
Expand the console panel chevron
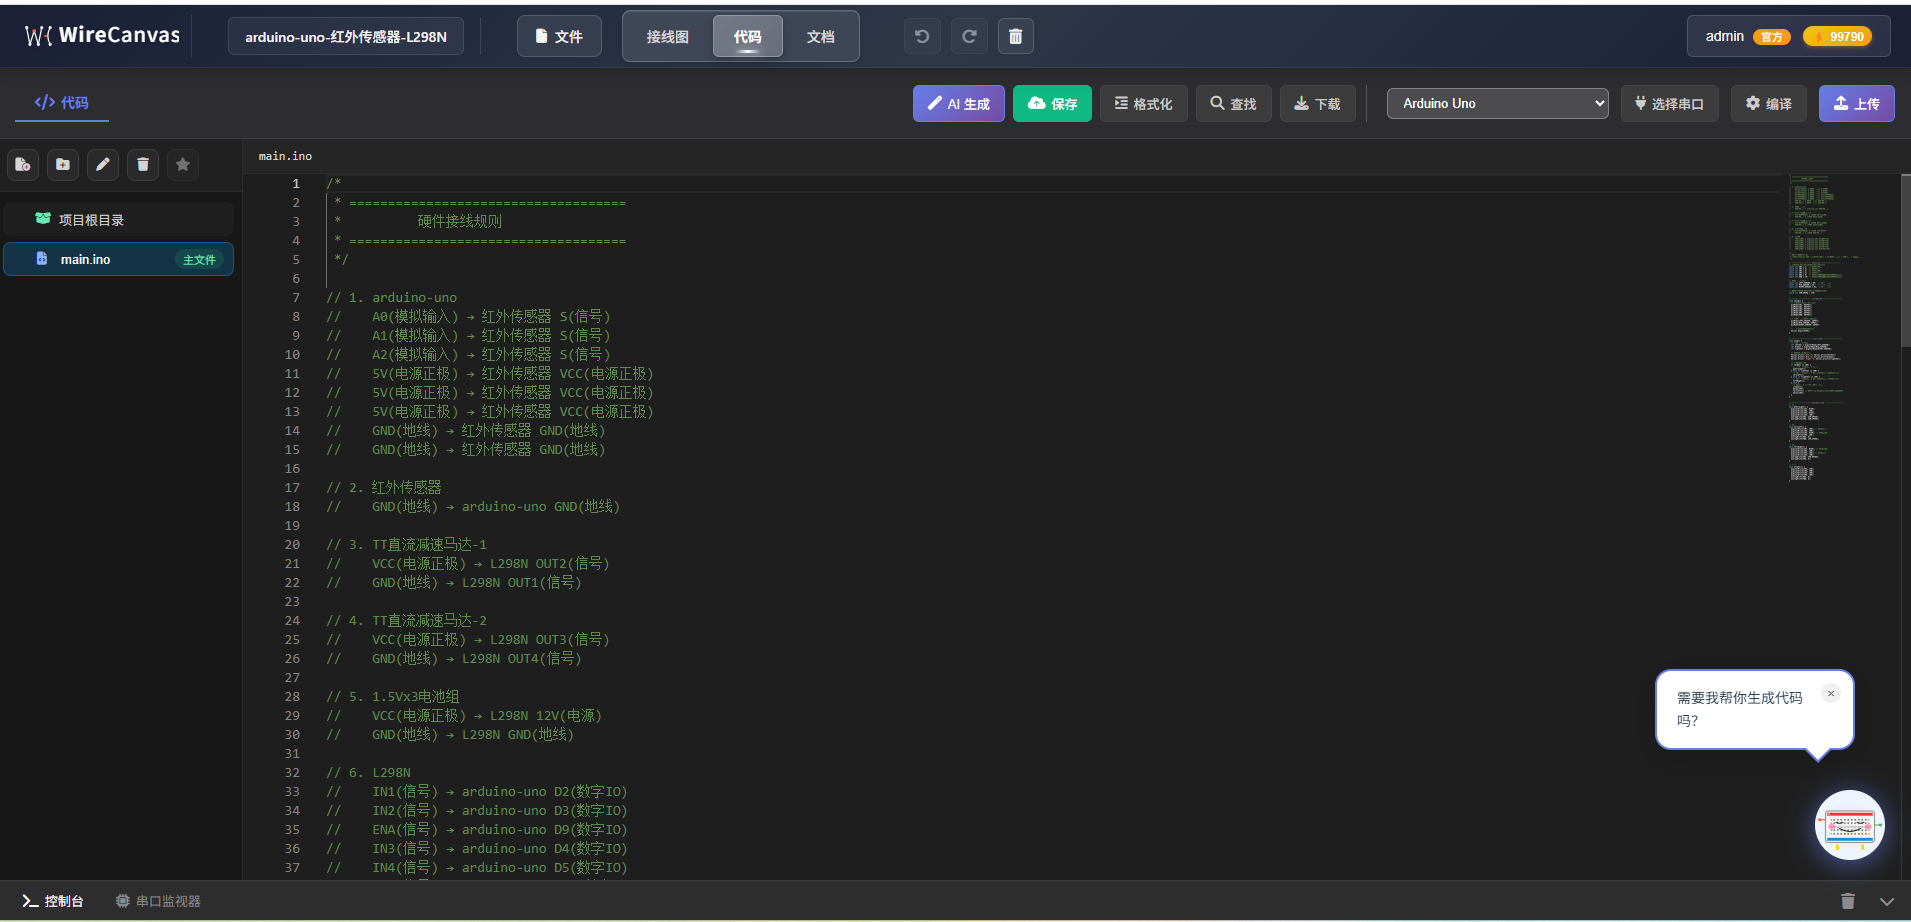[1886, 901]
